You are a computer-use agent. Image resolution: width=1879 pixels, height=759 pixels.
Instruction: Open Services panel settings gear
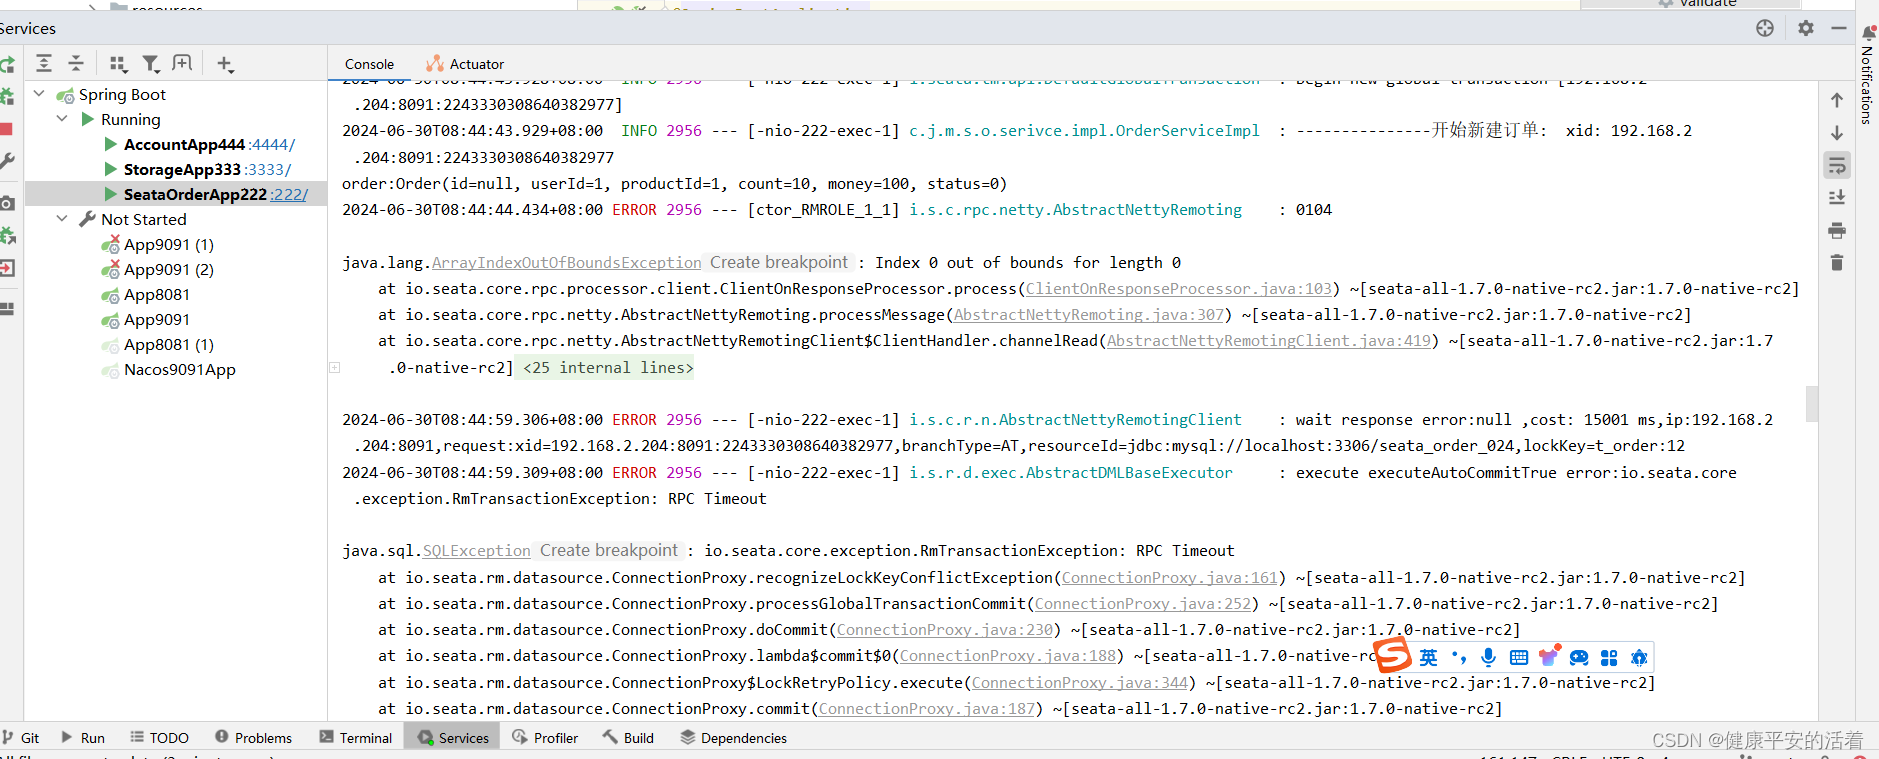click(1806, 28)
